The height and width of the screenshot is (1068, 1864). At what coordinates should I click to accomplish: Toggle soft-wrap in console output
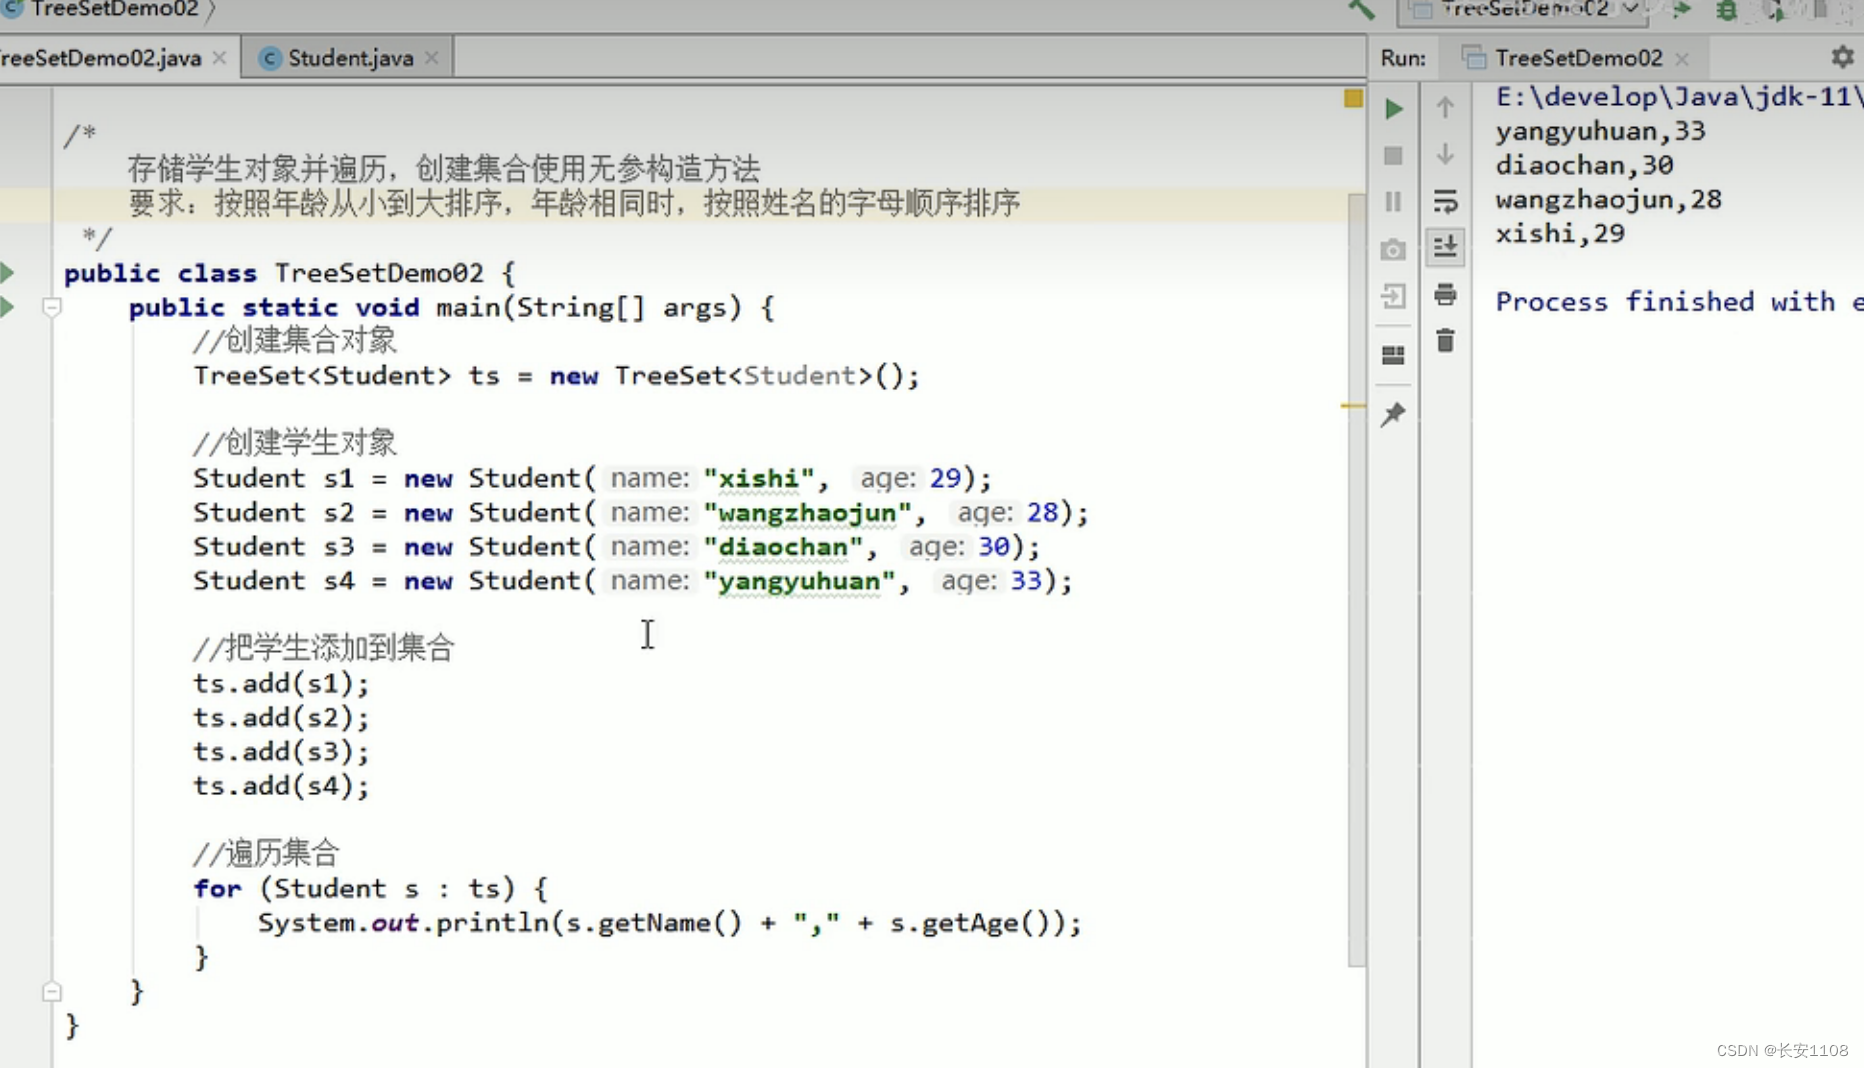tap(1445, 201)
